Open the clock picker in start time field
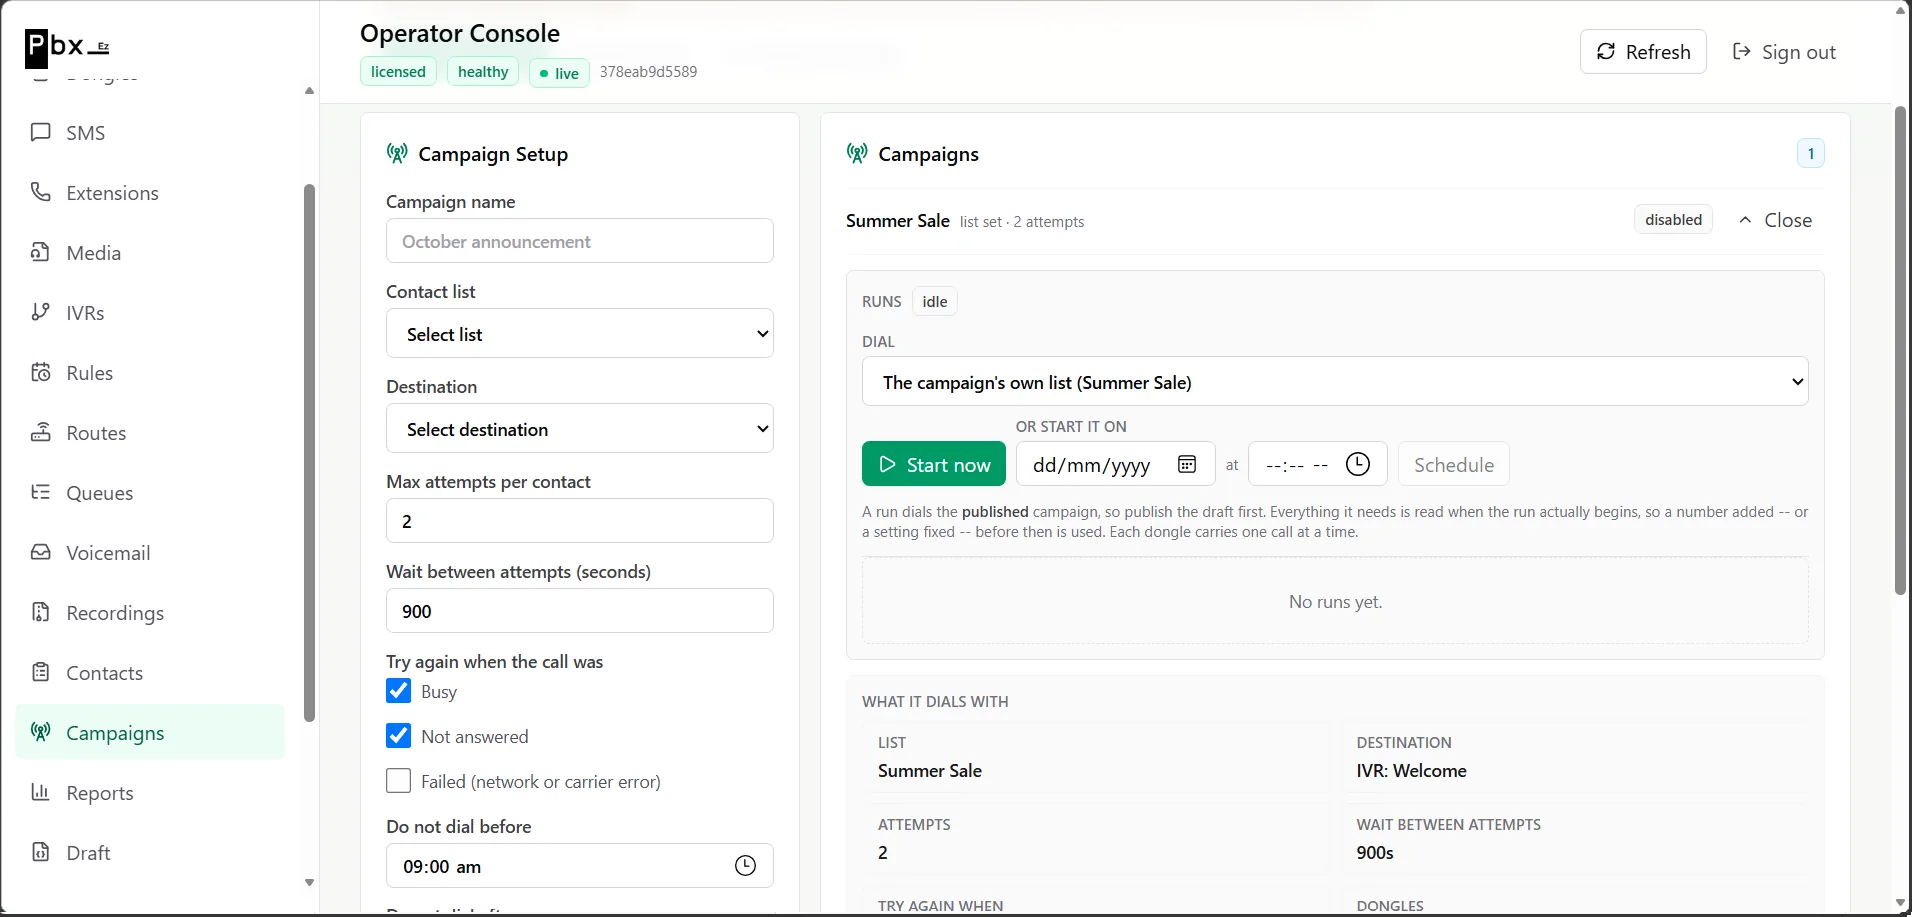The image size is (1912, 917). click(1358, 464)
